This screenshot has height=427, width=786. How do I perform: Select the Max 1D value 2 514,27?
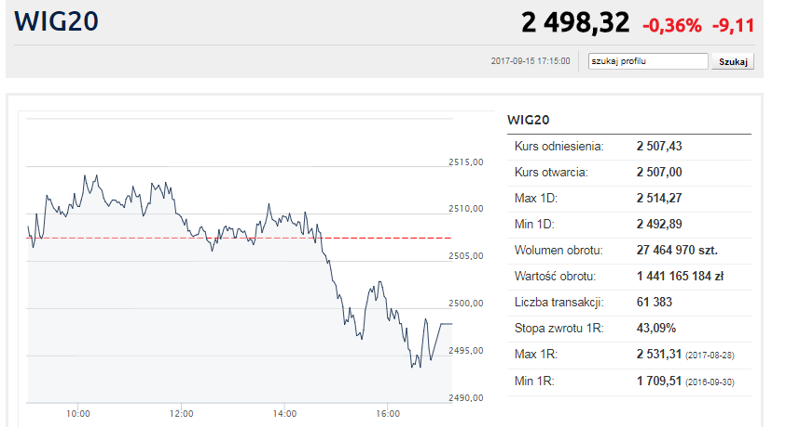[659, 198]
